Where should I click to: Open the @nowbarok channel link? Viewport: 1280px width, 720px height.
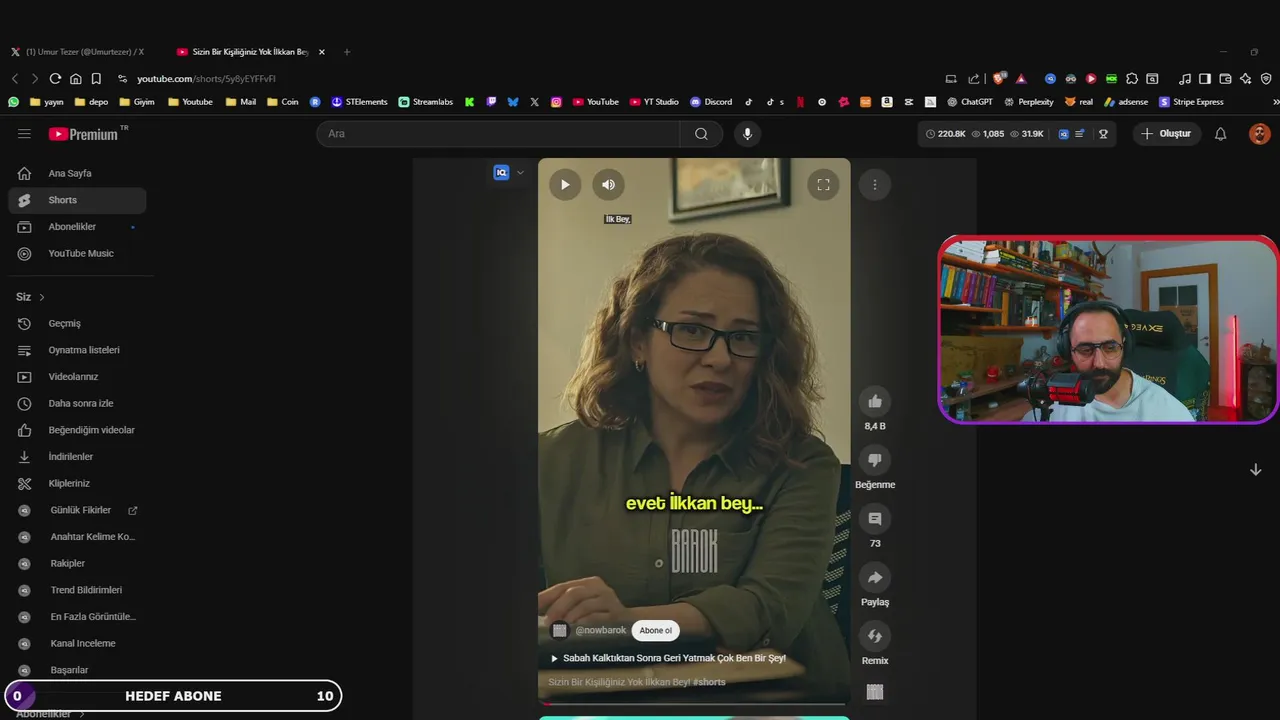601,630
